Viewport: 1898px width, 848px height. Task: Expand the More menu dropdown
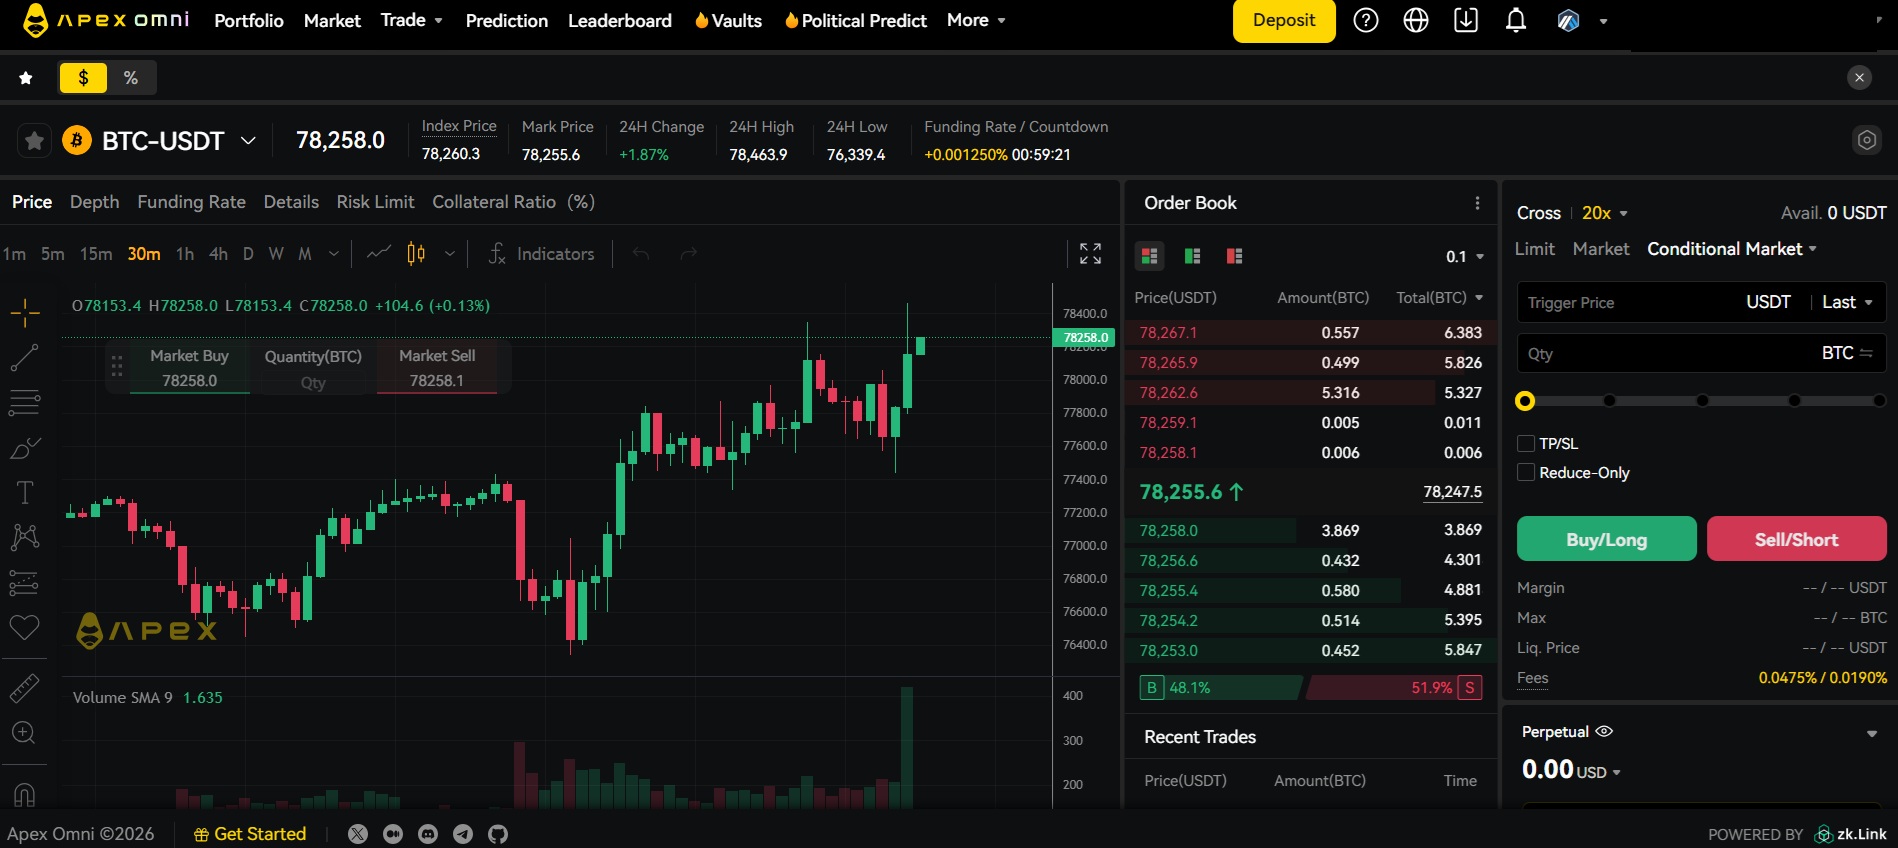976,20
